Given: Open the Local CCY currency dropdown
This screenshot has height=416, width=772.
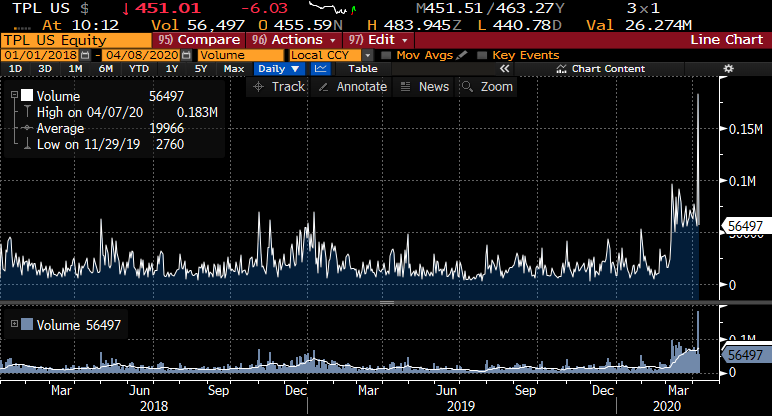Looking at the screenshot, I should point(320,54).
